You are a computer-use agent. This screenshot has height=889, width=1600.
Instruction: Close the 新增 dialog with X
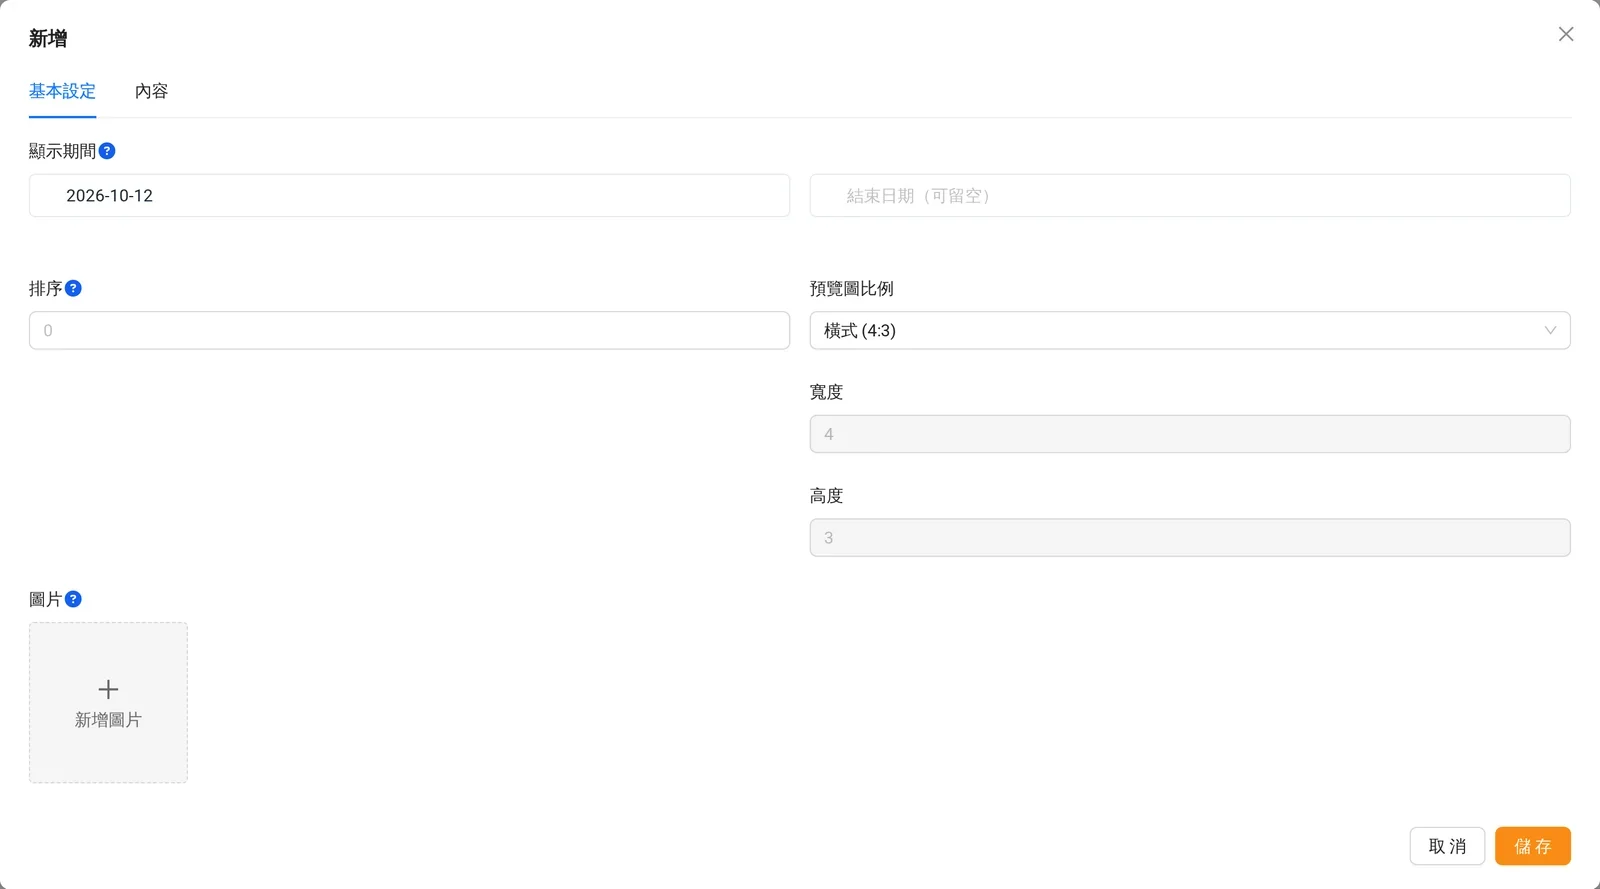point(1566,34)
